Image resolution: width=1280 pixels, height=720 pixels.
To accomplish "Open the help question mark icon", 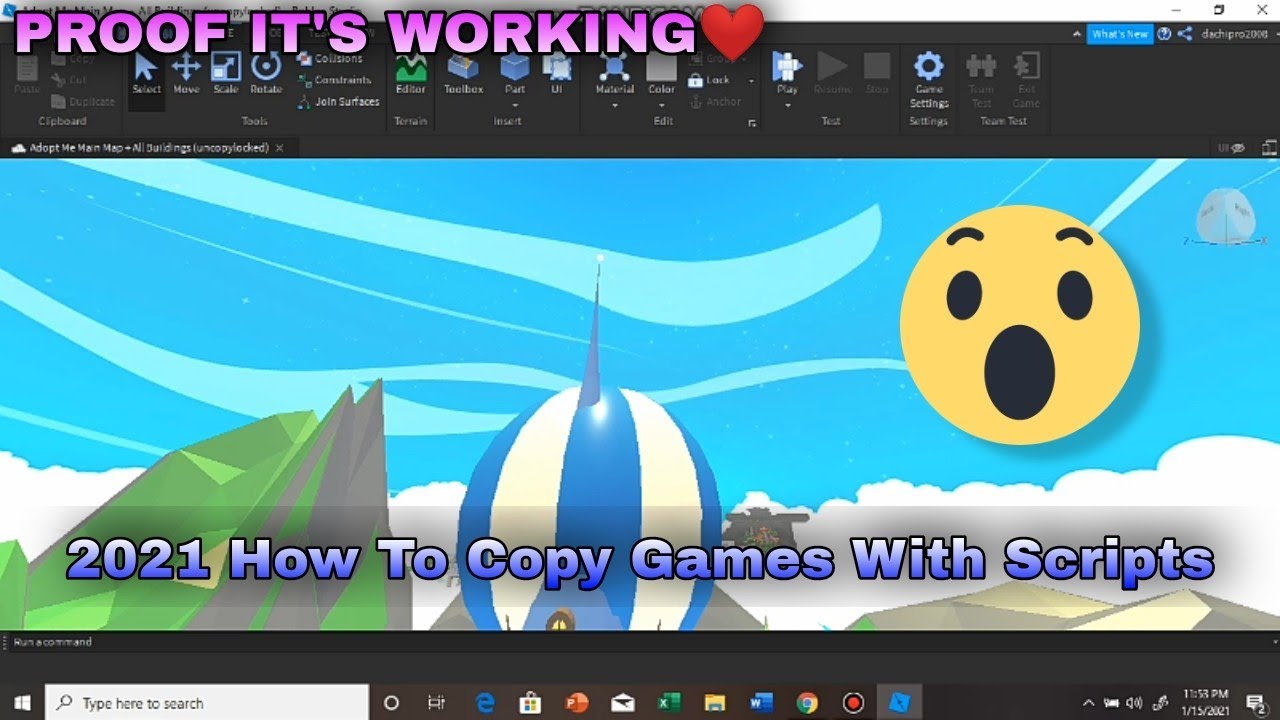I will tap(1164, 34).
